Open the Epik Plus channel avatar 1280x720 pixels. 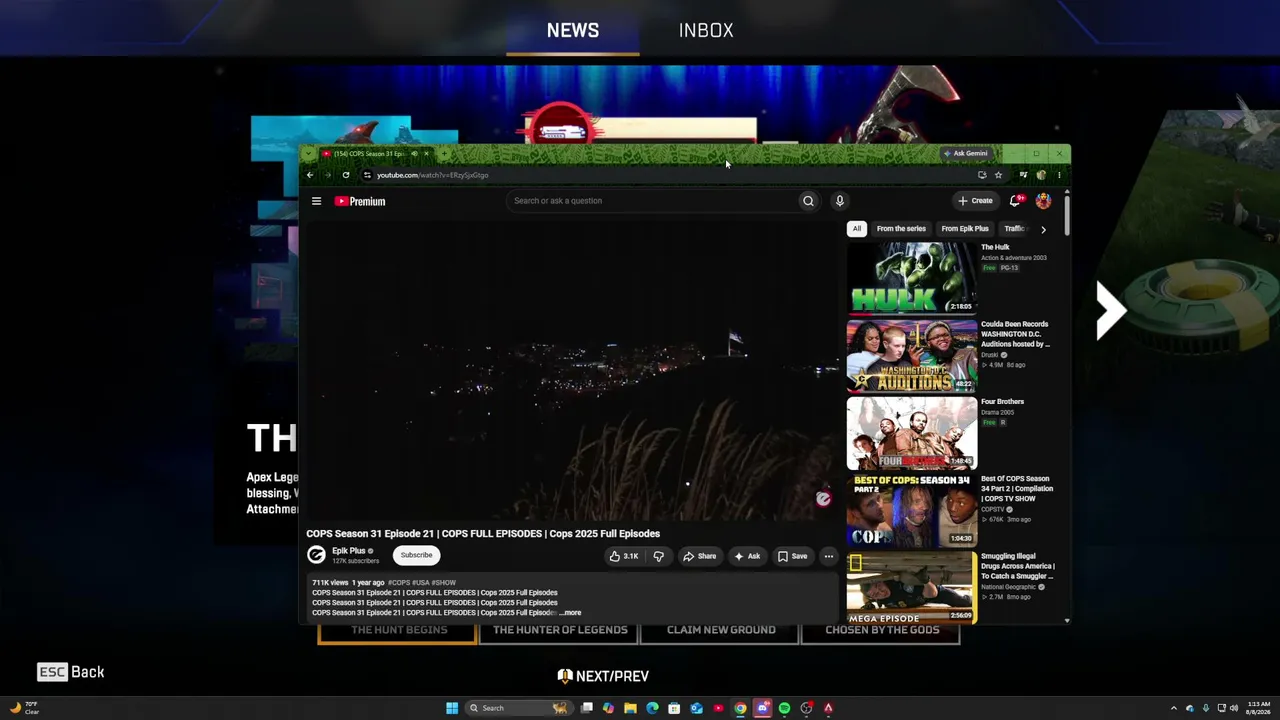point(316,555)
